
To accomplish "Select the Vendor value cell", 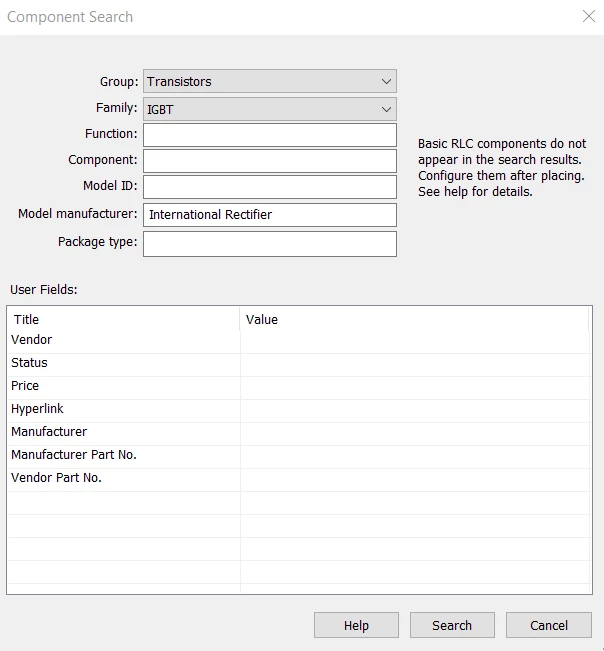I will 415,342.
